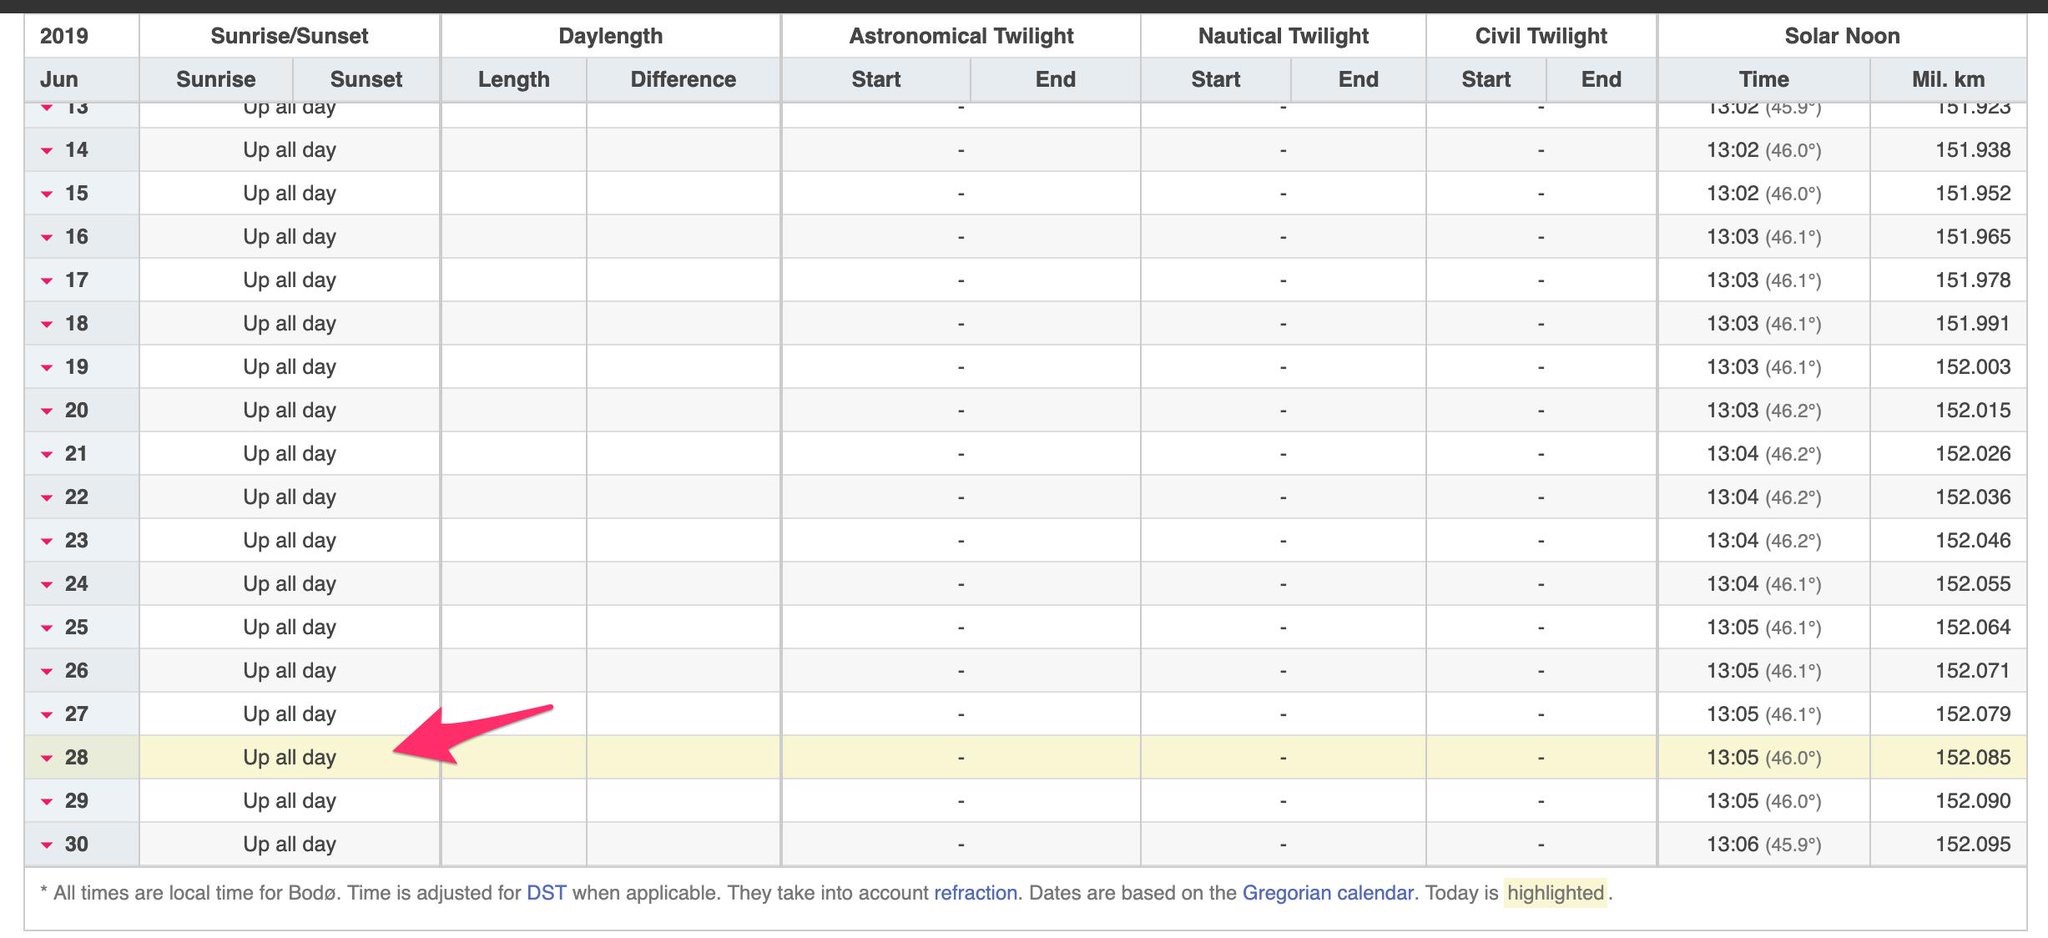Viewport: 2048px width, 938px height.
Task: Expand the June 27 row arrow
Action: (47, 716)
